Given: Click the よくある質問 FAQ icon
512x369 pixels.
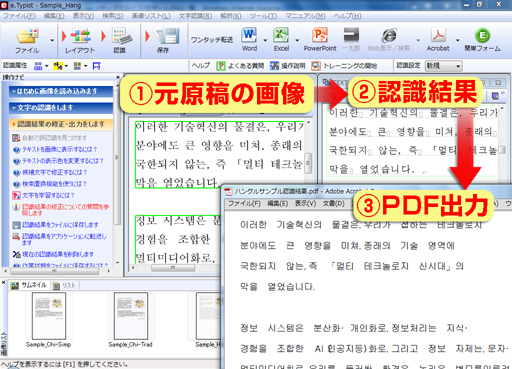Looking at the screenshot, I should (221, 66).
